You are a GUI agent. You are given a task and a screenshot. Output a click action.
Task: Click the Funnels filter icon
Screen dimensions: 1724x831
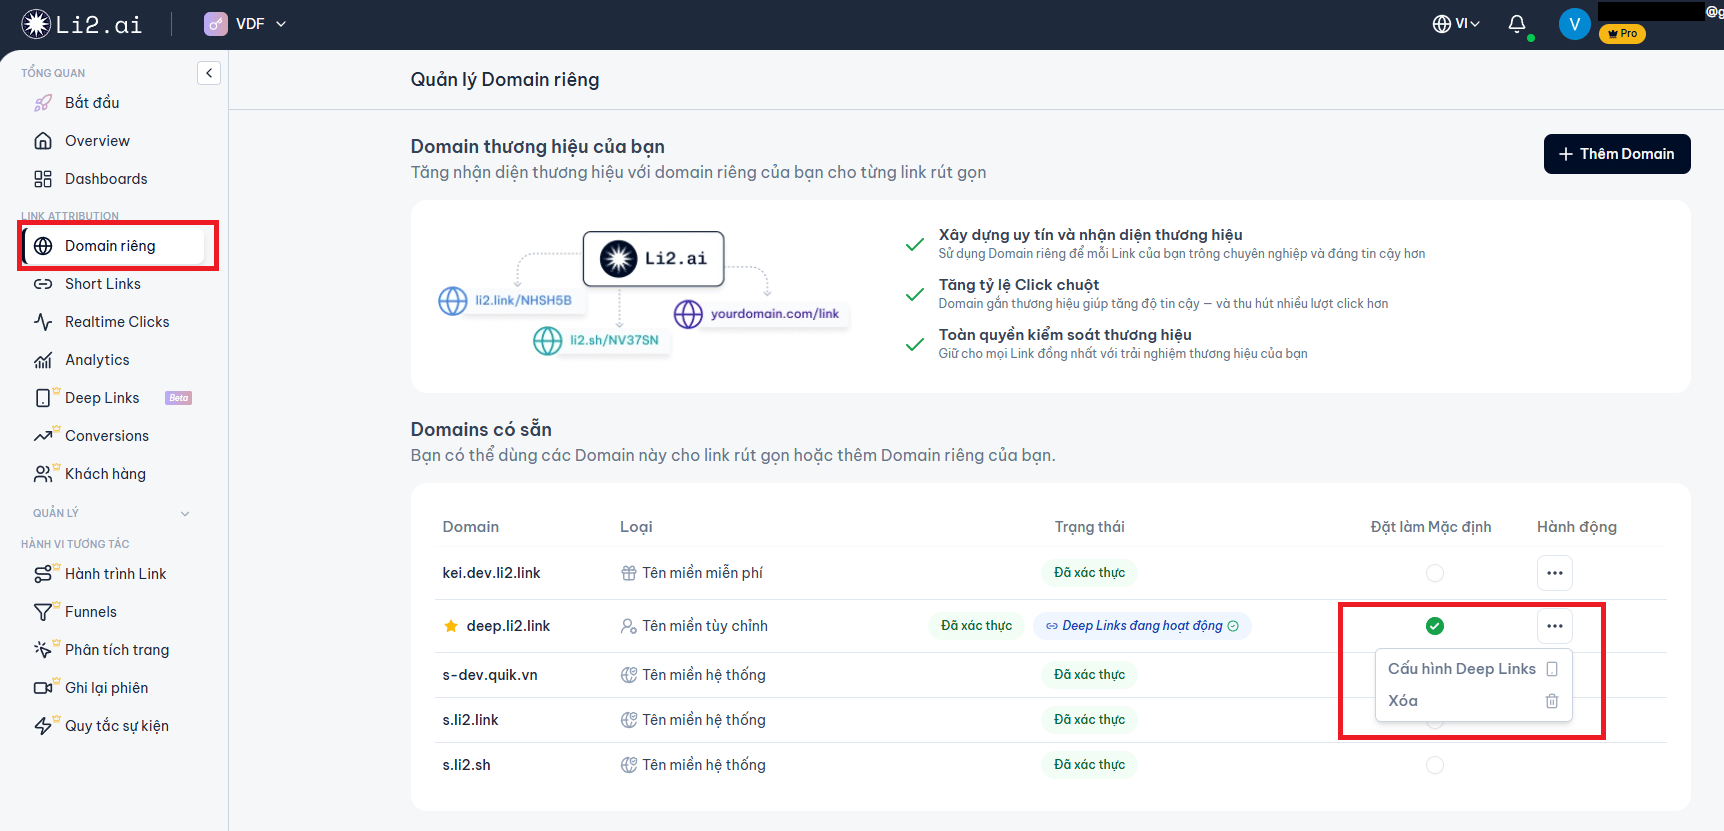pos(43,612)
